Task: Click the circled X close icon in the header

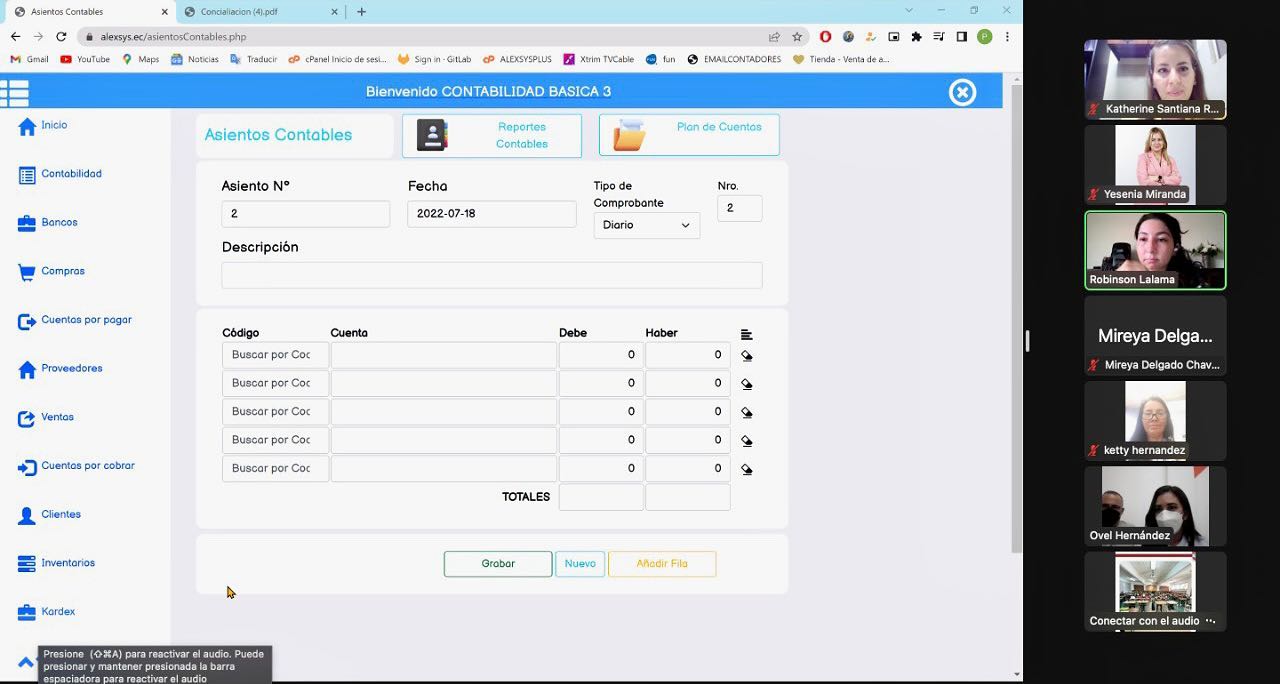Action: (x=962, y=93)
